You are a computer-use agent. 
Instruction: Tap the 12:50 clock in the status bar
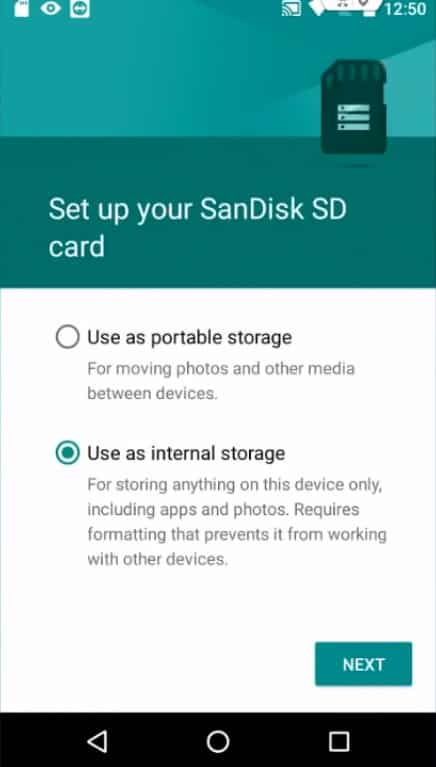405,9
